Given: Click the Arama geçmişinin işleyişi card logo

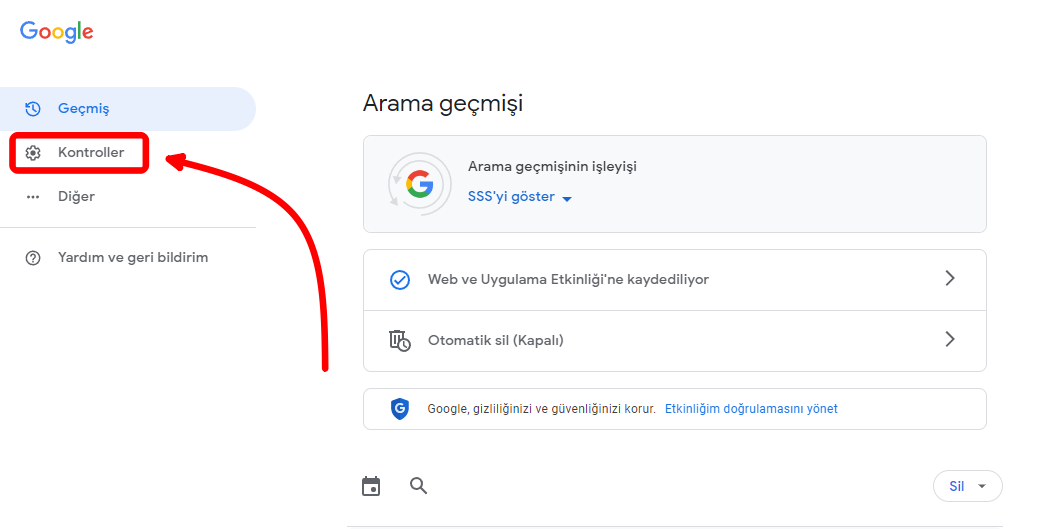Looking at the screenshot, I should pos(419,184).
